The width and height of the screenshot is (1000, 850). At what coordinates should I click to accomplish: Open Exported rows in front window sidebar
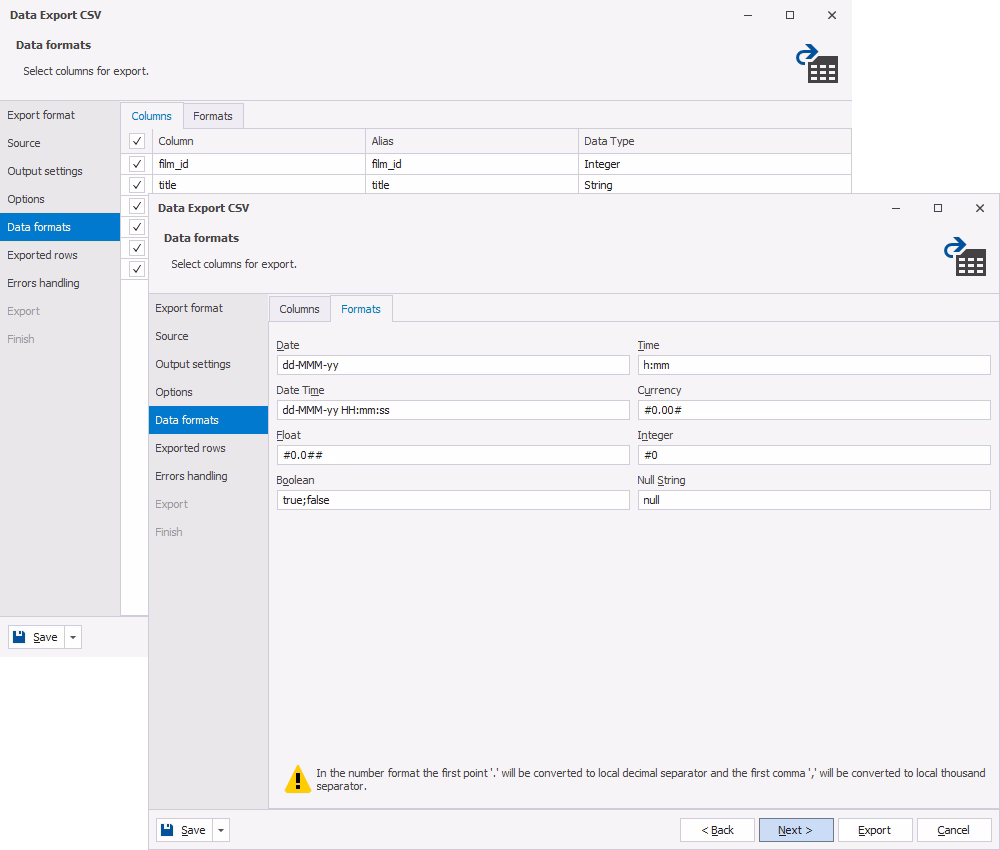click(x=208, y=448)
